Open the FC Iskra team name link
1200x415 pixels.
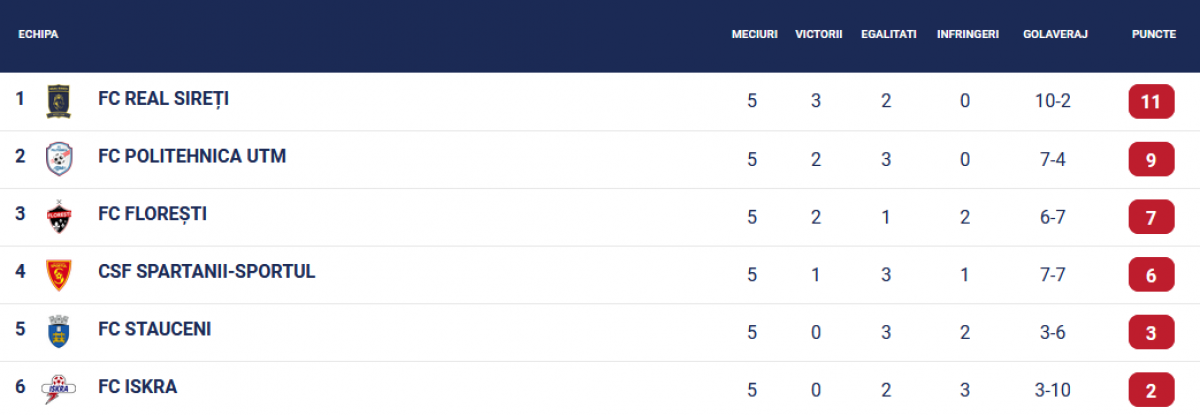click(x=138, y=386)
